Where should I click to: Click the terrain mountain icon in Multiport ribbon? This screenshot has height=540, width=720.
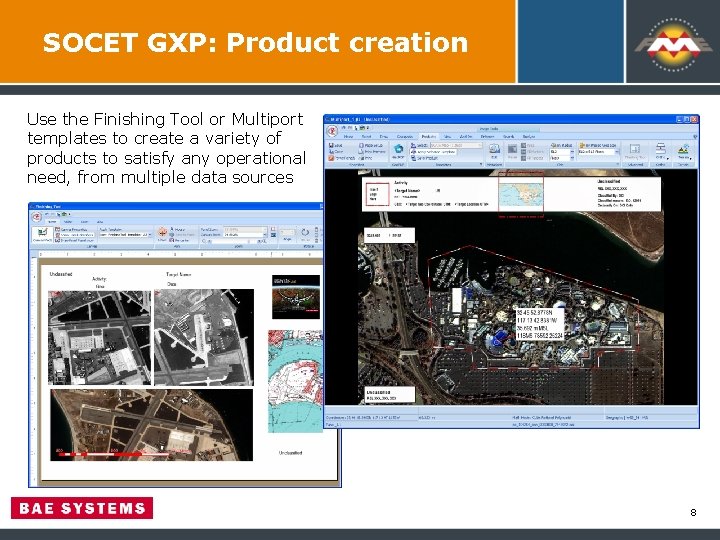coord(683,149)
